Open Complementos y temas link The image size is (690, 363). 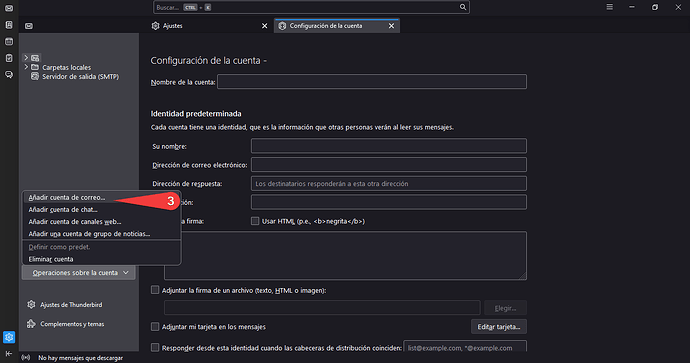tap(72, 324)
